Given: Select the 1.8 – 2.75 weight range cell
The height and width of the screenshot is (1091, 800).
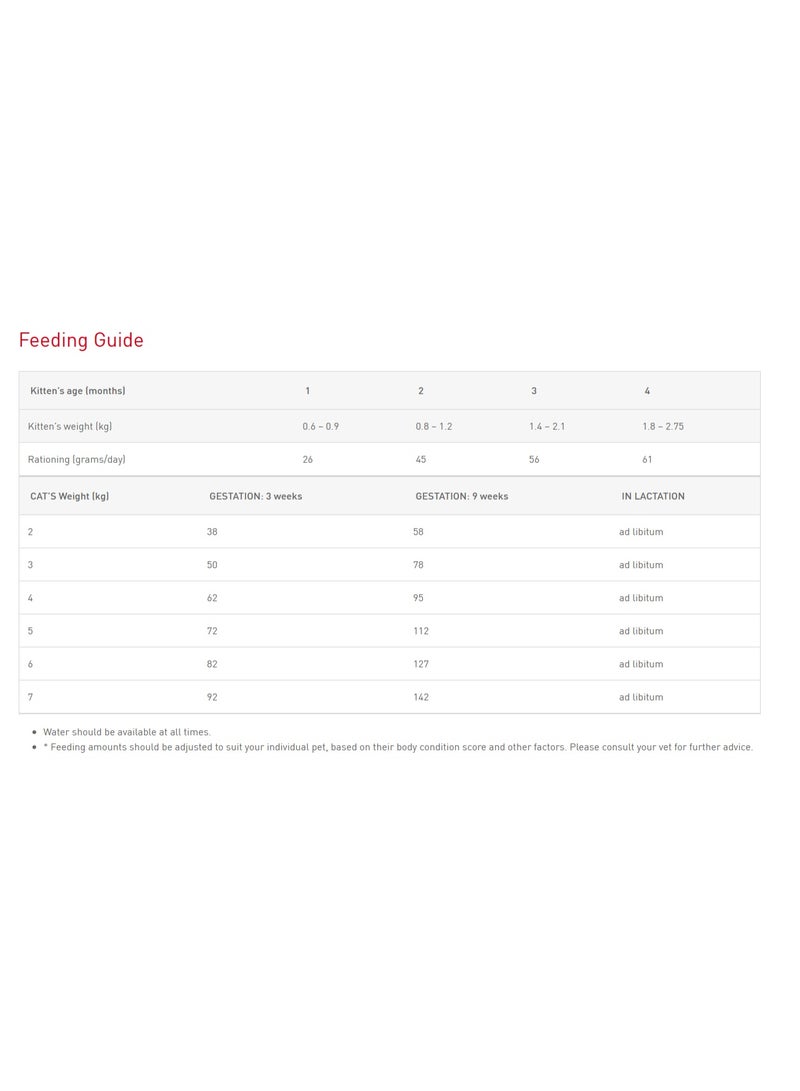Looking at the screenshot, I should pyautogui.click(x=663, y=426).
